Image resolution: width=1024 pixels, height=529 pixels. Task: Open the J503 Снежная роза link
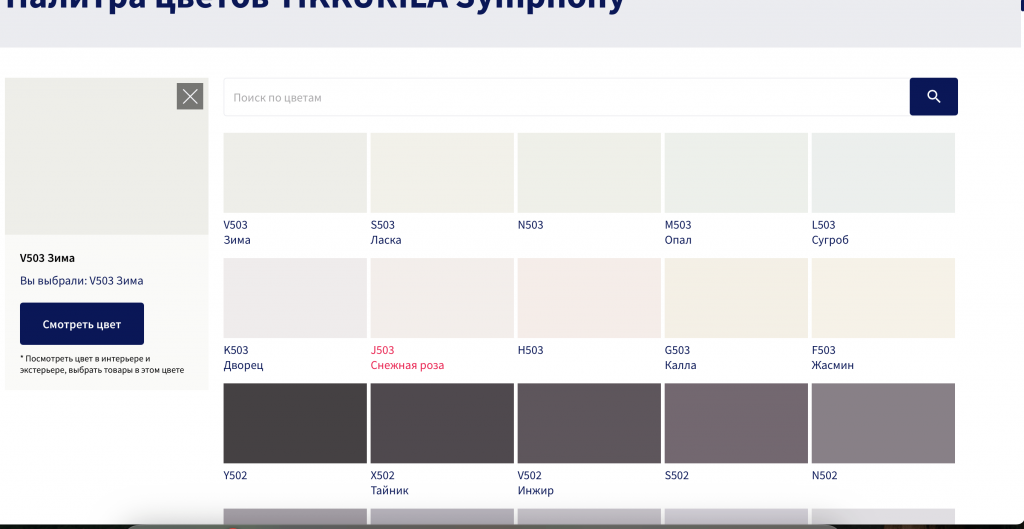pos(407,358)
